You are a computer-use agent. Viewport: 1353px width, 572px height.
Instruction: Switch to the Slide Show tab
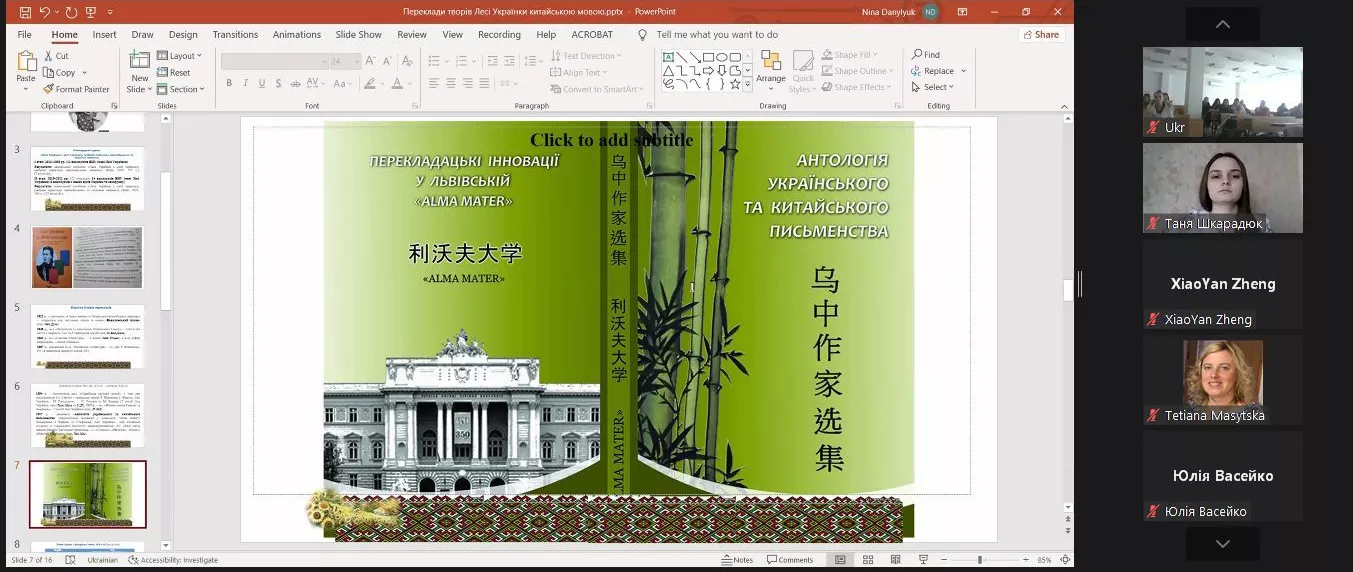tap(357, 34)
